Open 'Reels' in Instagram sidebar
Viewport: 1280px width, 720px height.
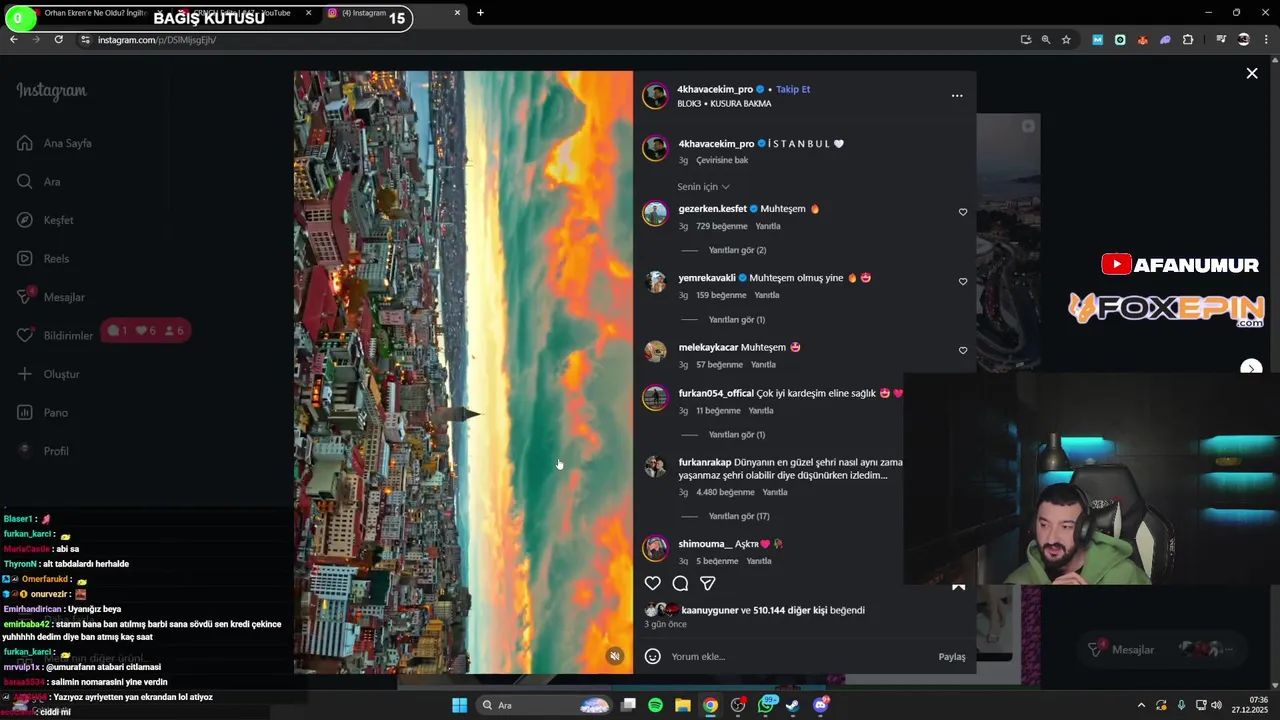click(44, 259)
